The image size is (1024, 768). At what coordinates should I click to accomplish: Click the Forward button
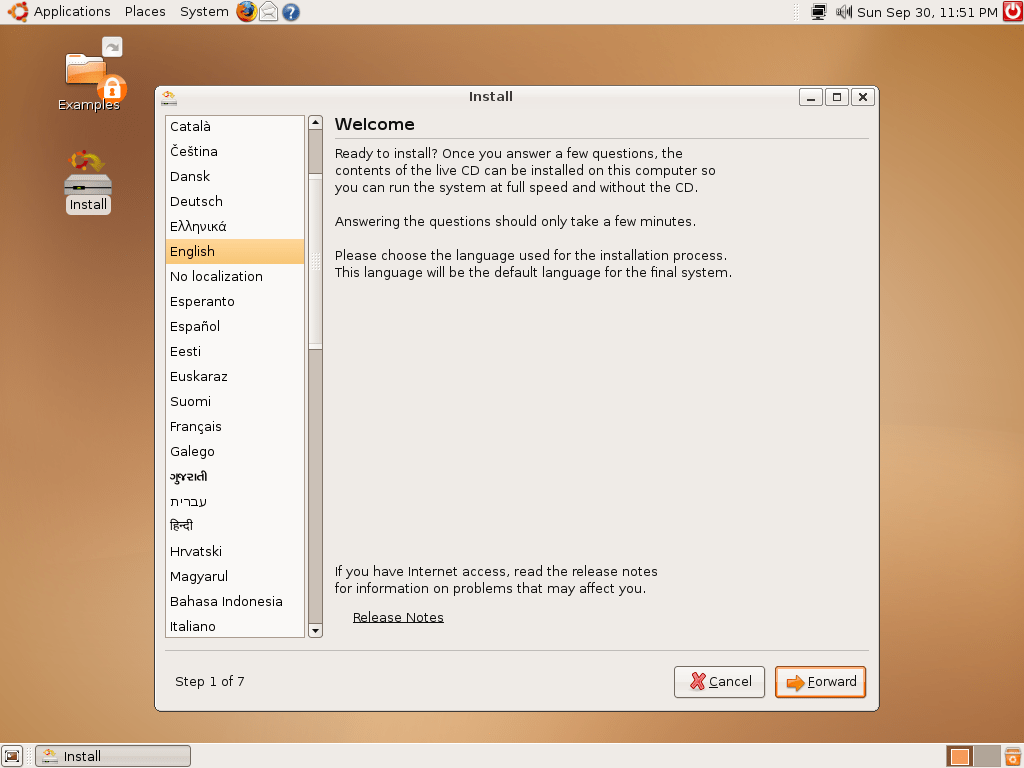(x=820, y=682)
